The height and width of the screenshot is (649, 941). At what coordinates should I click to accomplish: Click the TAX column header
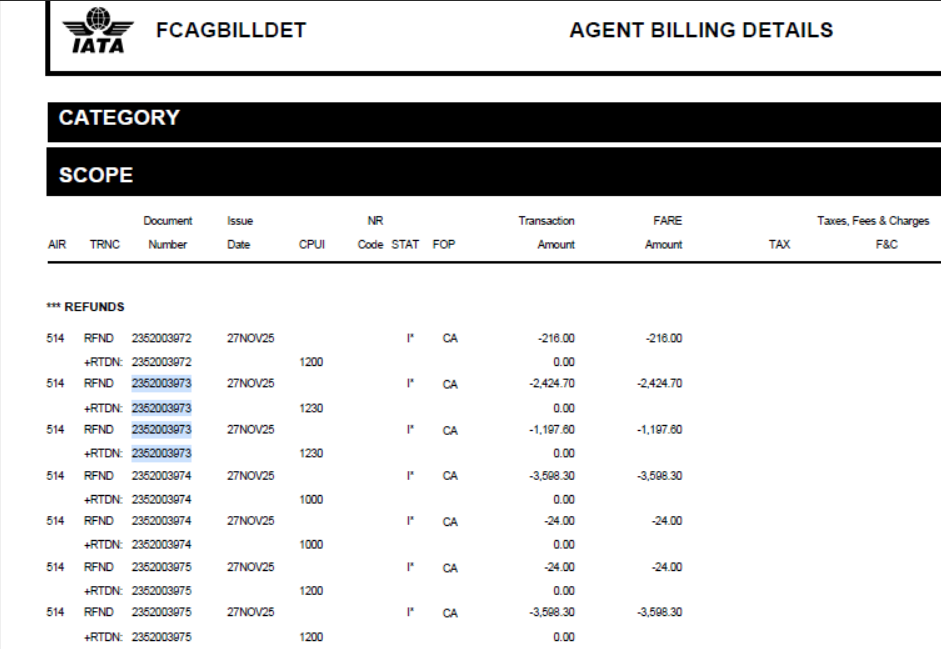click(x=779, y=244)
